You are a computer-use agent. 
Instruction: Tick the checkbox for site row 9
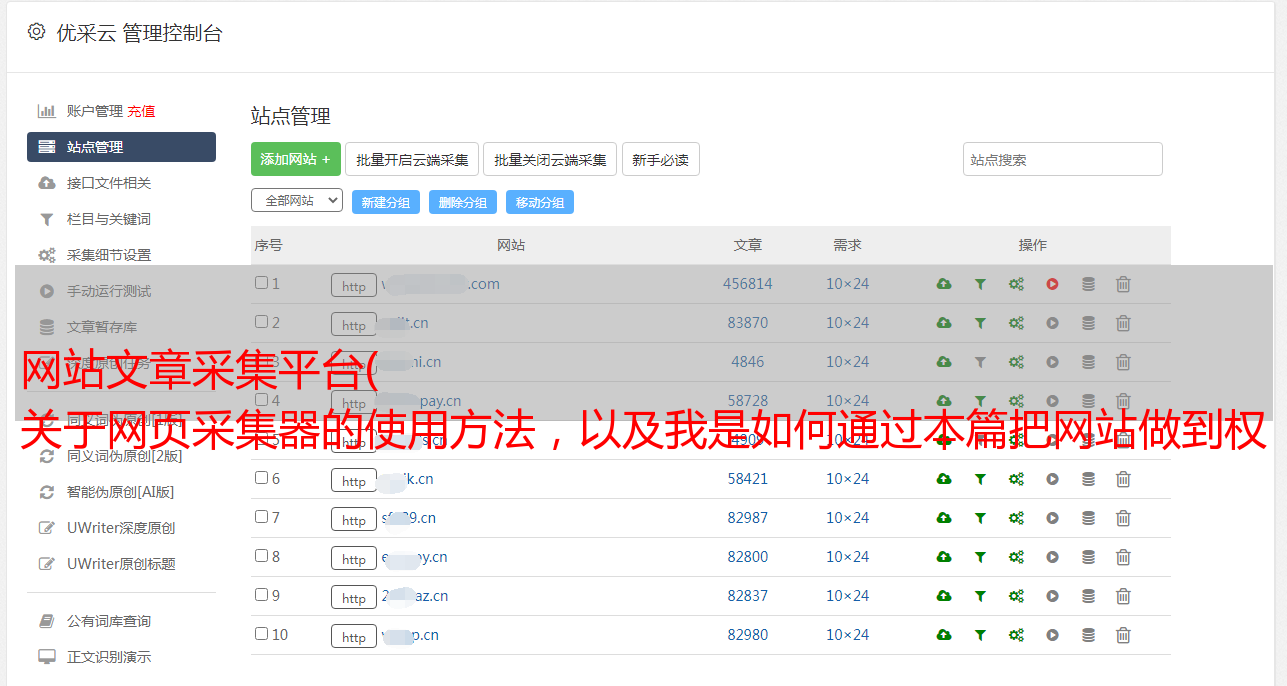point(261,595)
